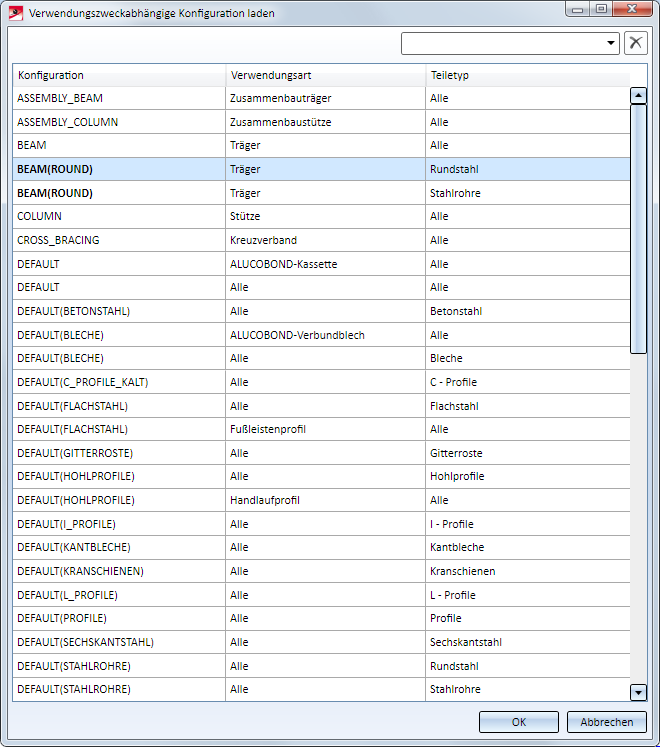Sort by the Konfiguration column header
This screenshot has width=660, height=747.
click(x=119, y=75)
